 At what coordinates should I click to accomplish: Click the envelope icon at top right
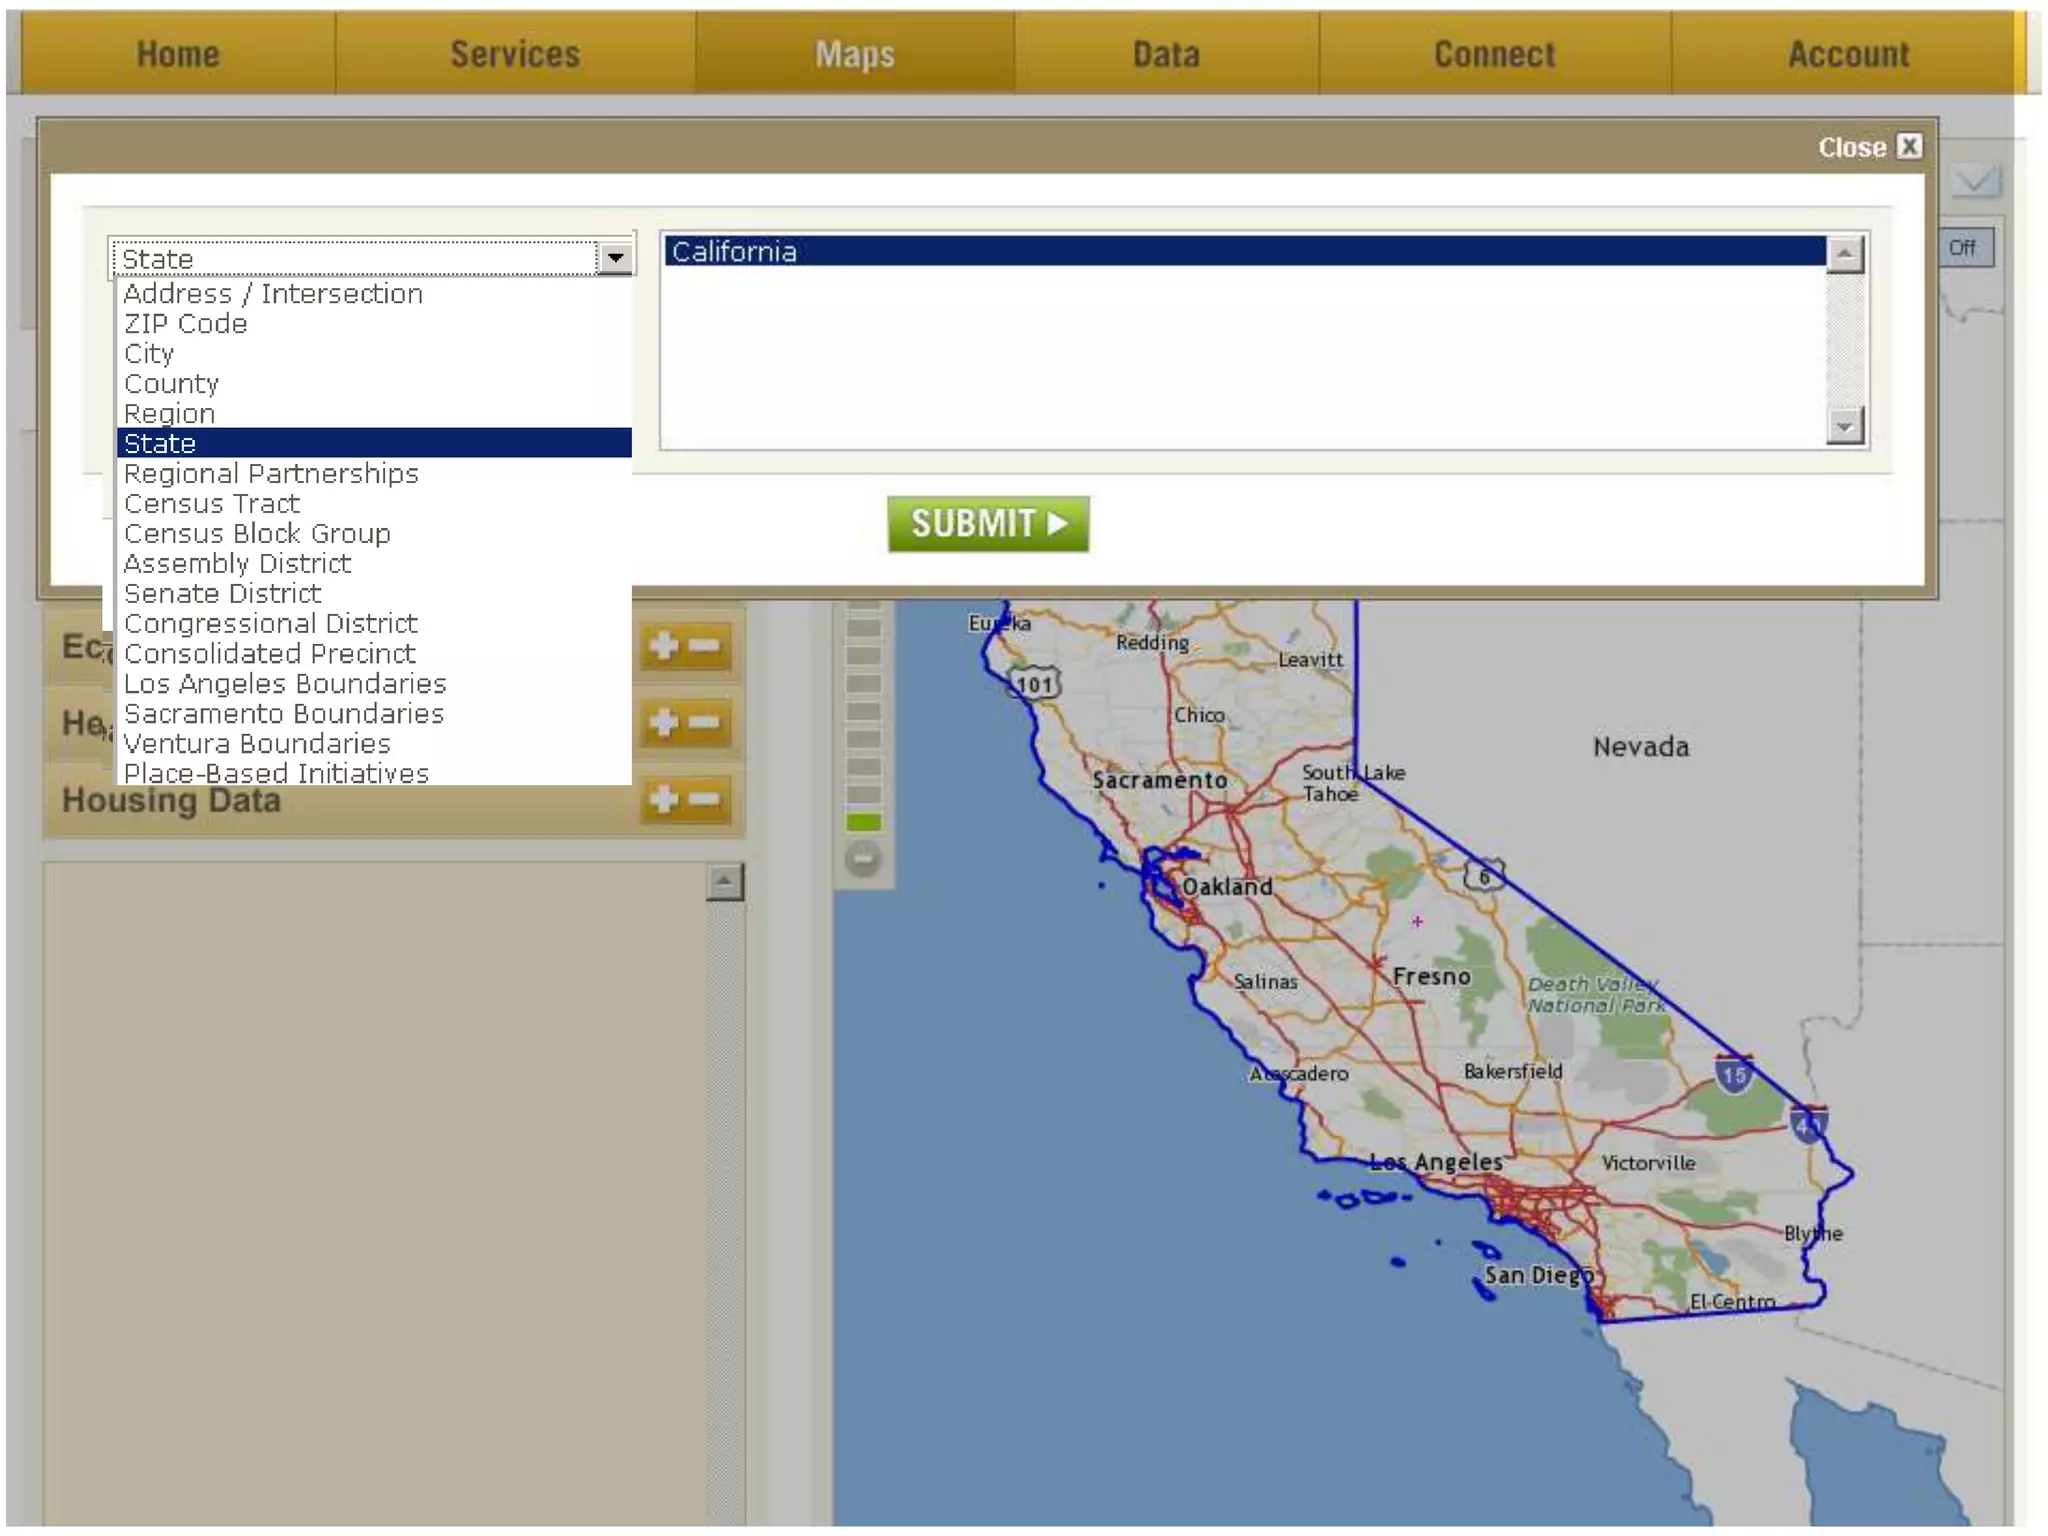coord(1976,181)
